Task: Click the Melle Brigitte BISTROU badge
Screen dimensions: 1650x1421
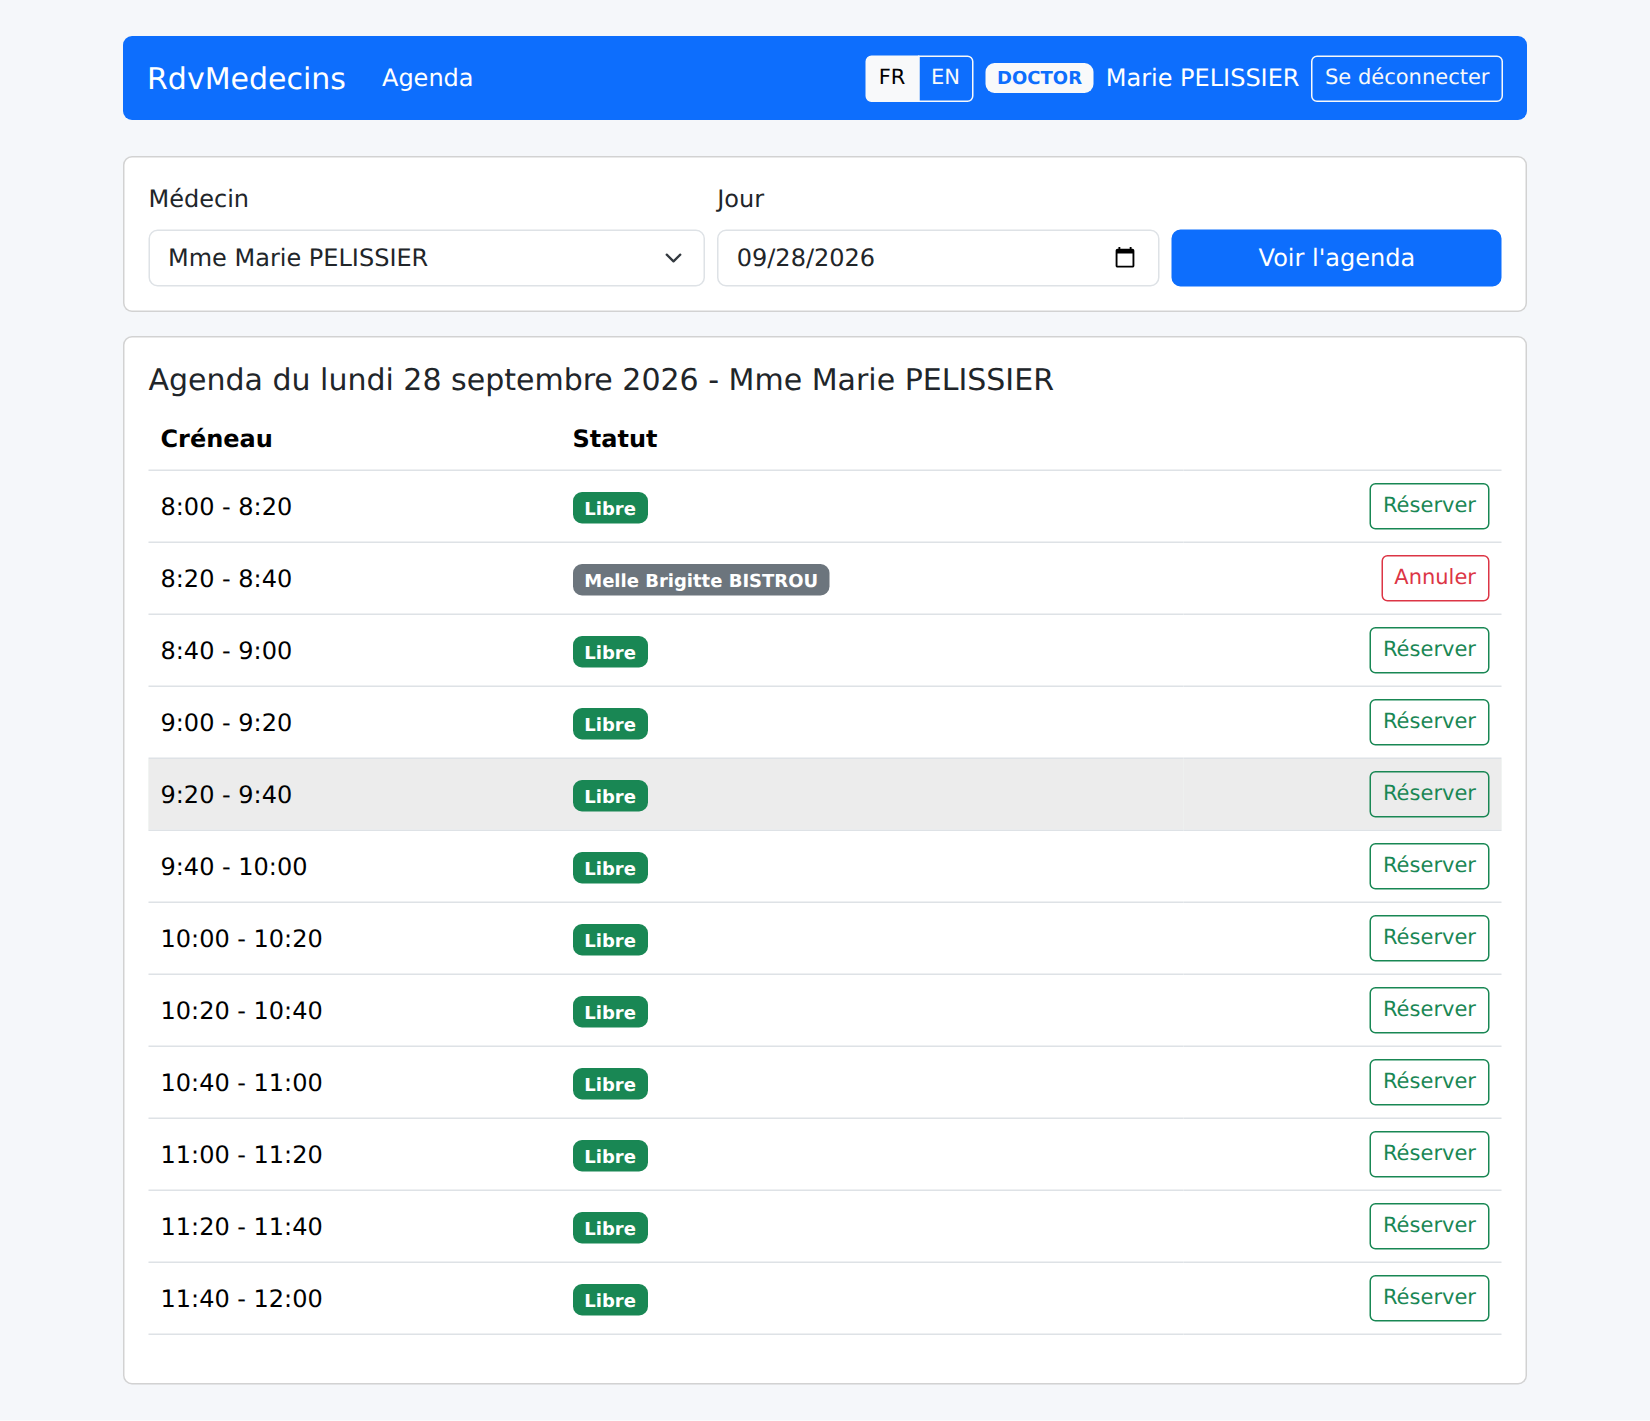Action: click(x=701, y=580)
